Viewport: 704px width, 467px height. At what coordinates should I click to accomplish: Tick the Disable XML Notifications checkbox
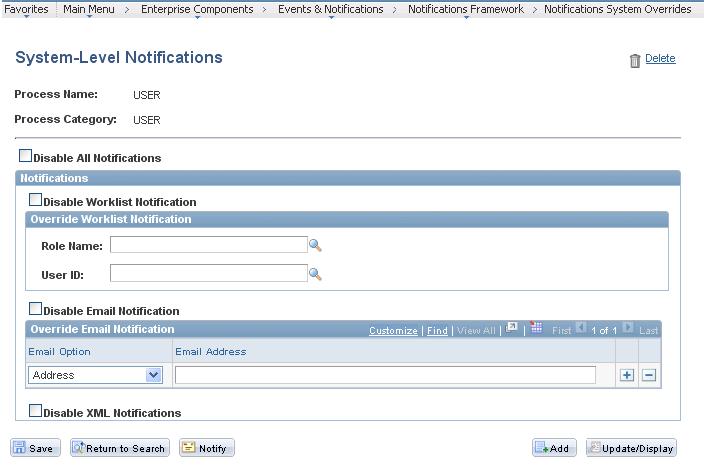pyautogui.click(x=36, y=410)
